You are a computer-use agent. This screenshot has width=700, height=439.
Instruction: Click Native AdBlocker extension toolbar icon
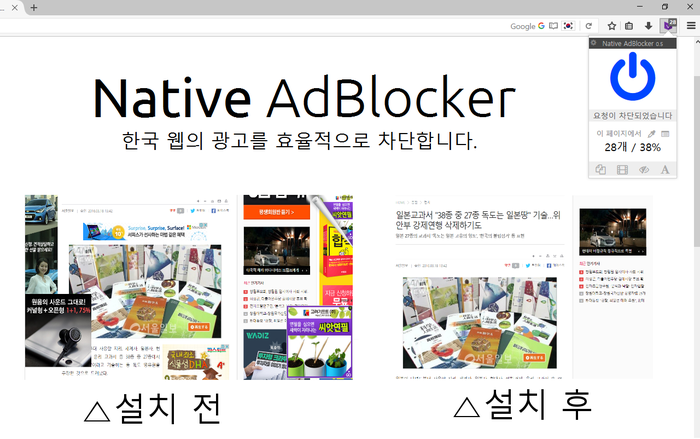pos(668,25)
